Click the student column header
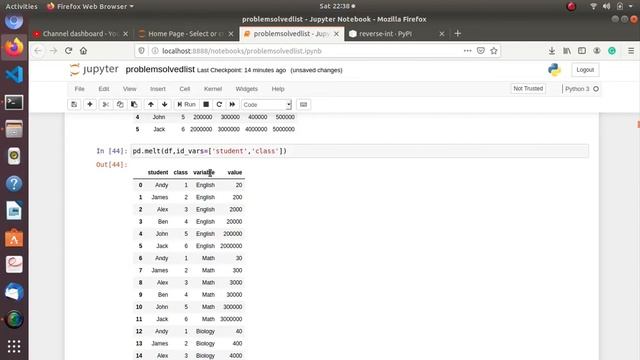Viewport: 640px width, 360px height. pyautogui.click(x=158, y=172)
